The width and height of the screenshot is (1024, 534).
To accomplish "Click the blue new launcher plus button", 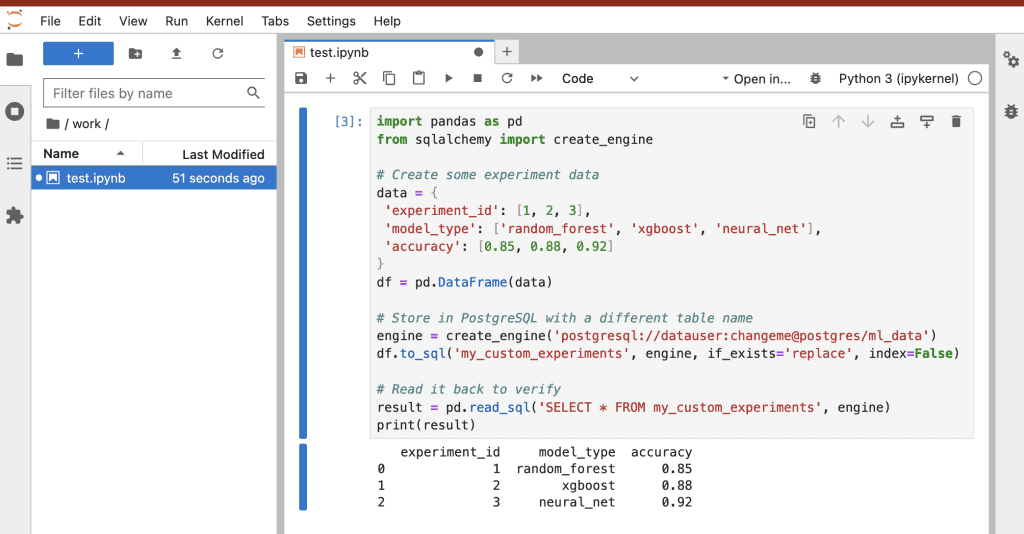I will click(x=78, y=53).
